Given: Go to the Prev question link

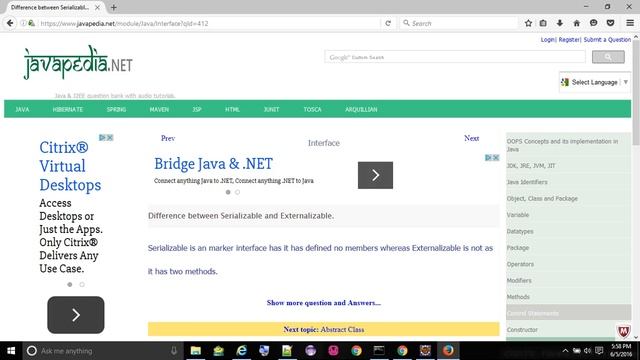Looking at the screenshot, I should click(168, 138).
